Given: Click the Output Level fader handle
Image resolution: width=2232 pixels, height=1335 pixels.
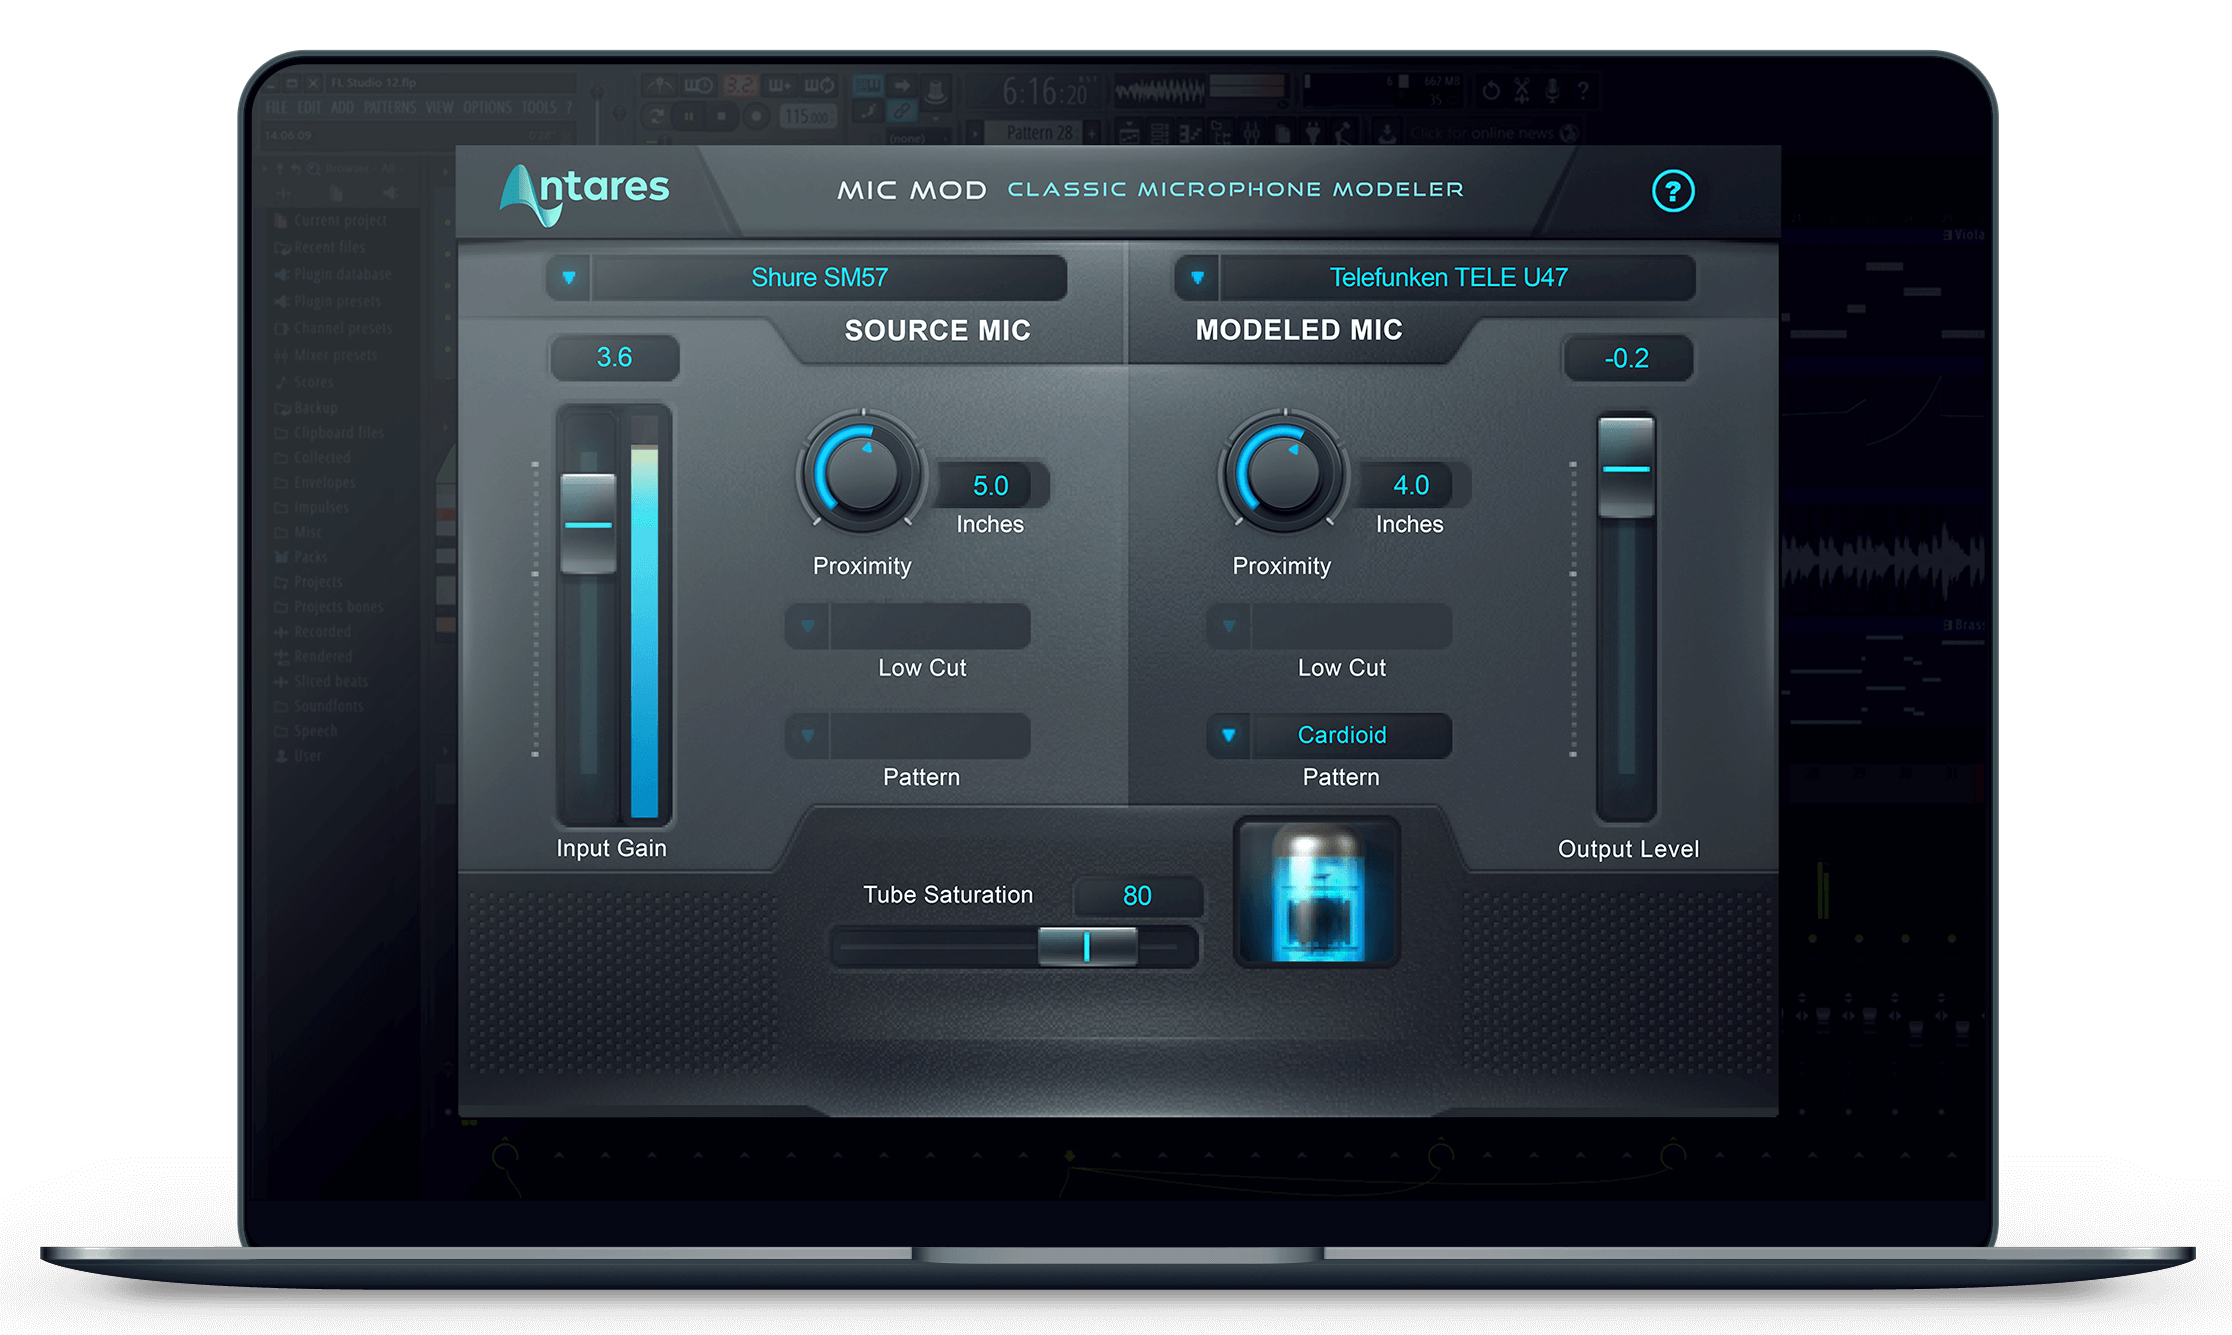Looking at the screenshot, I should click(x=1626, y=467).
